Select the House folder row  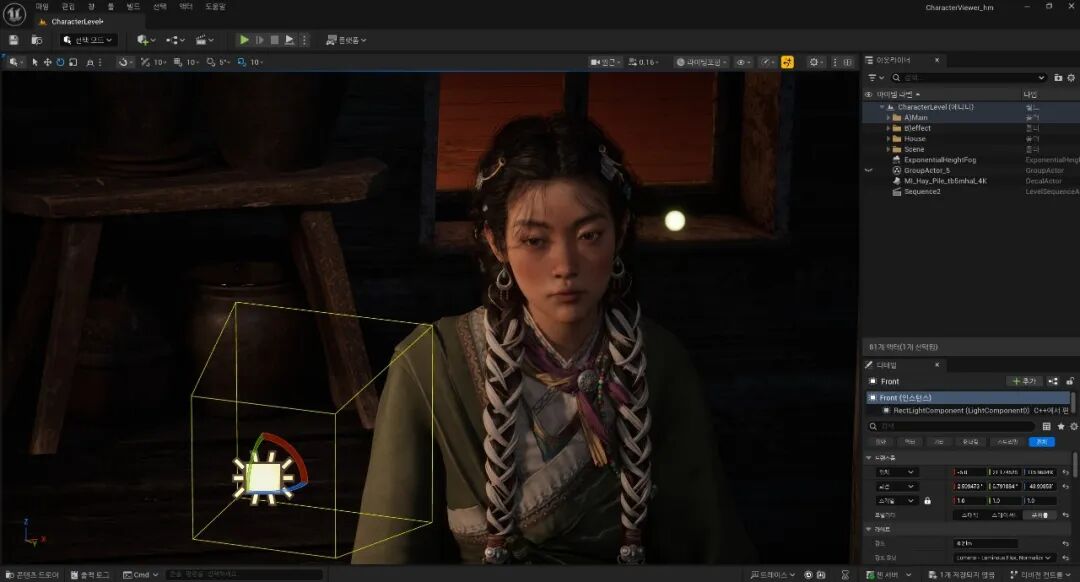click(x=971, y=138)
